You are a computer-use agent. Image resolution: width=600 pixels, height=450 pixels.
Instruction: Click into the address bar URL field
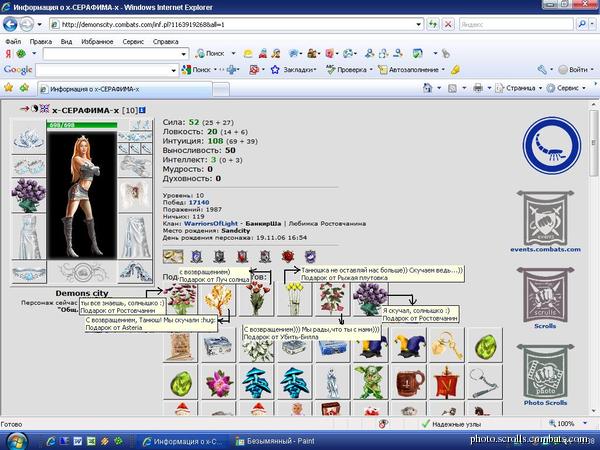236,24
